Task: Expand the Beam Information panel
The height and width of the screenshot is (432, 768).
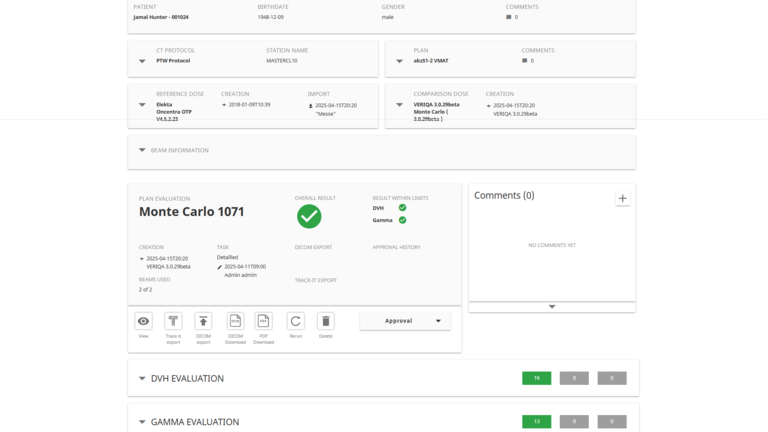Action: coord(142,151)
